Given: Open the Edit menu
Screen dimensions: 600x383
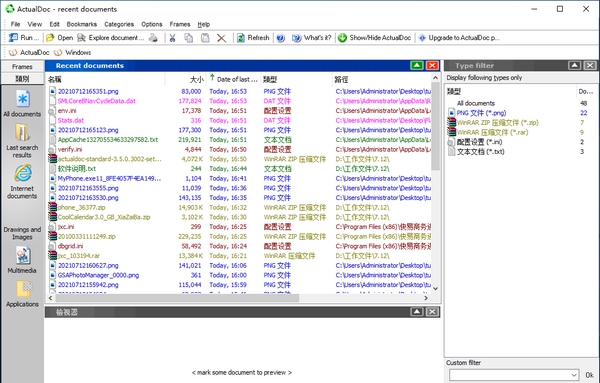Looking at the screenshot, I should click(x=54, y=24).
